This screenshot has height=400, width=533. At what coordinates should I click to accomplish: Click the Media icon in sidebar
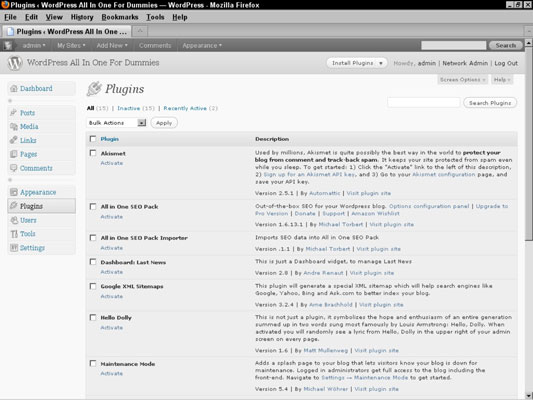point(14,126)
